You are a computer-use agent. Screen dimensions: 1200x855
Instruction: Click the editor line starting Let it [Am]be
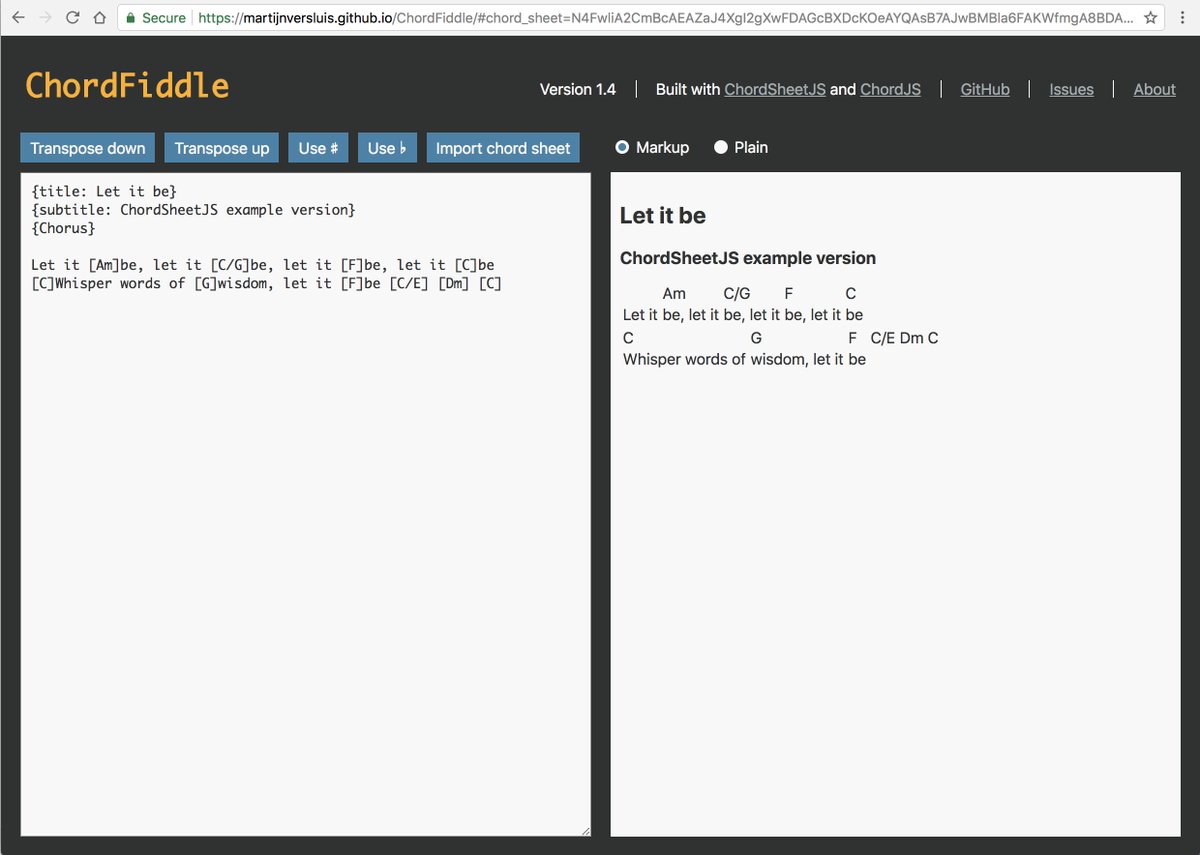pos(263,265)
